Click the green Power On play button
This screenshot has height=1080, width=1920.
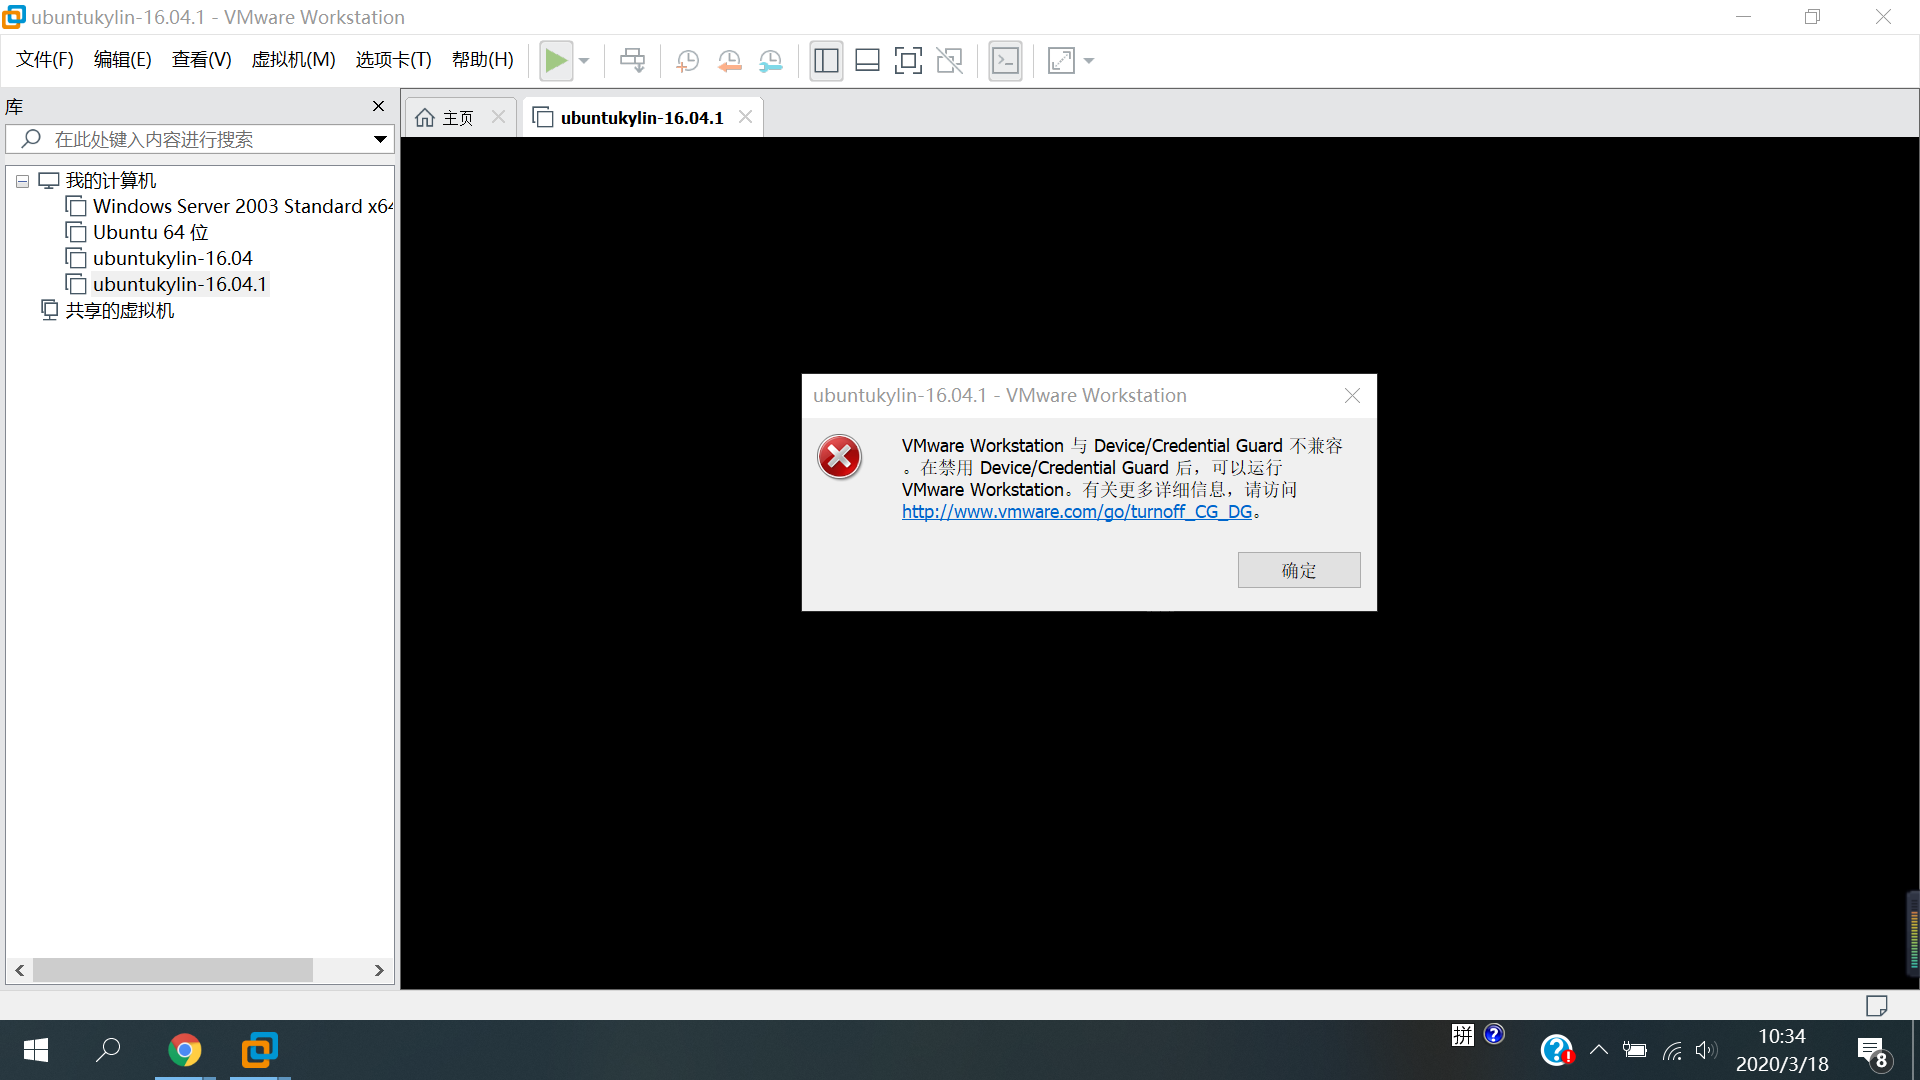click(556, 61)
